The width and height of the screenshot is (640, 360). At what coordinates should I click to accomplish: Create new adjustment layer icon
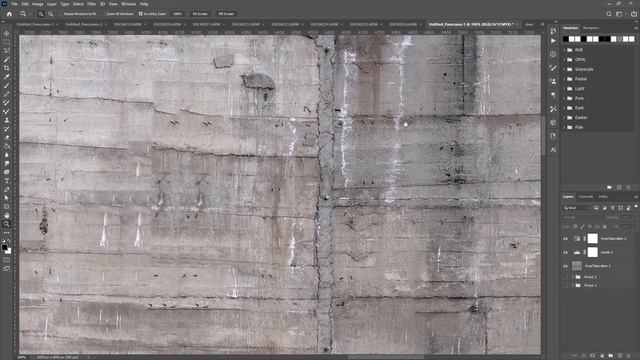602,356
